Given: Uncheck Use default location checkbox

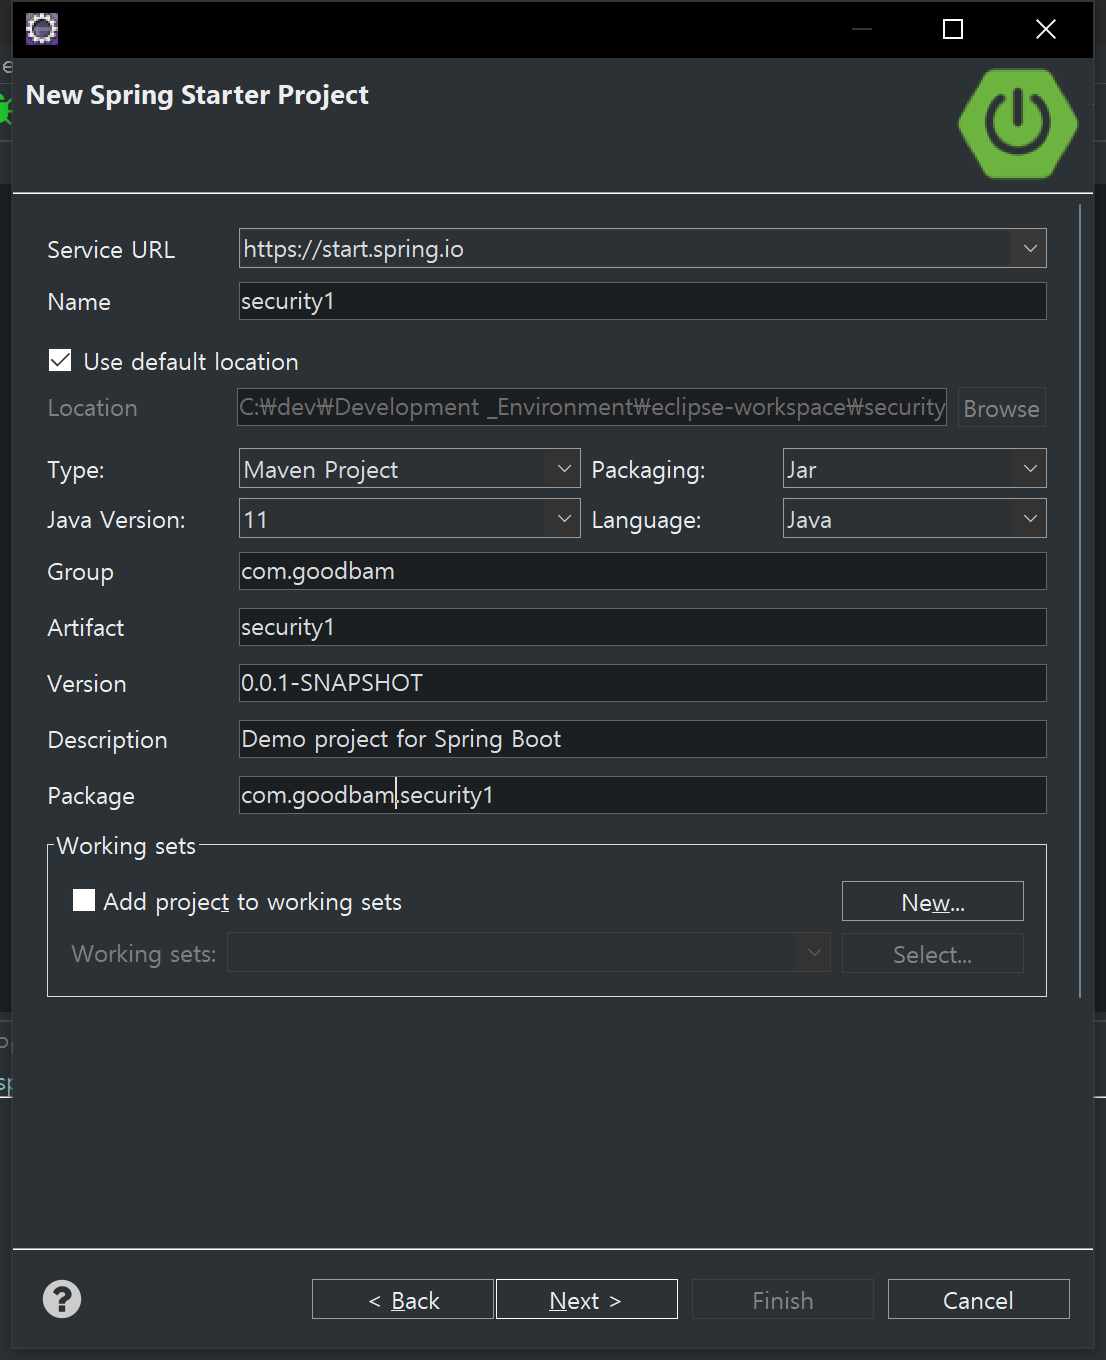Looking at the screenshot, I should [60, 361].
